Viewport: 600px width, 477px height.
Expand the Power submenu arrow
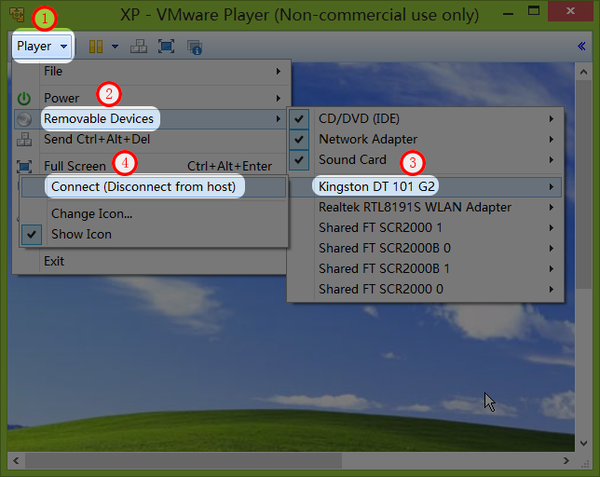(279, 98)
